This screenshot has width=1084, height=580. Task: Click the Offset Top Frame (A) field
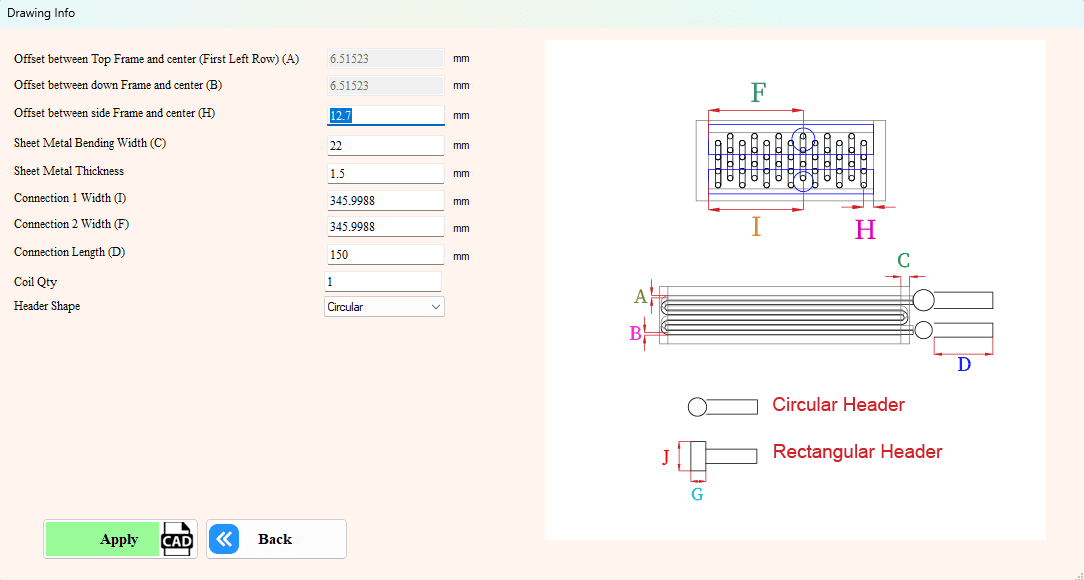point(386,59)
